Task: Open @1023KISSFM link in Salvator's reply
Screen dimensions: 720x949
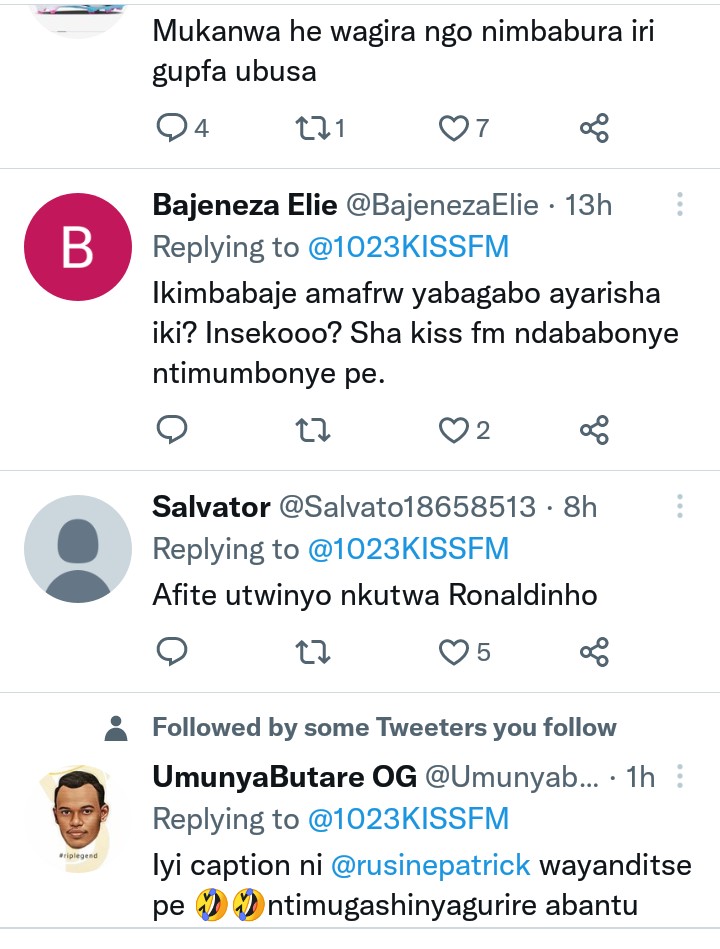Action: click(408, 549)
